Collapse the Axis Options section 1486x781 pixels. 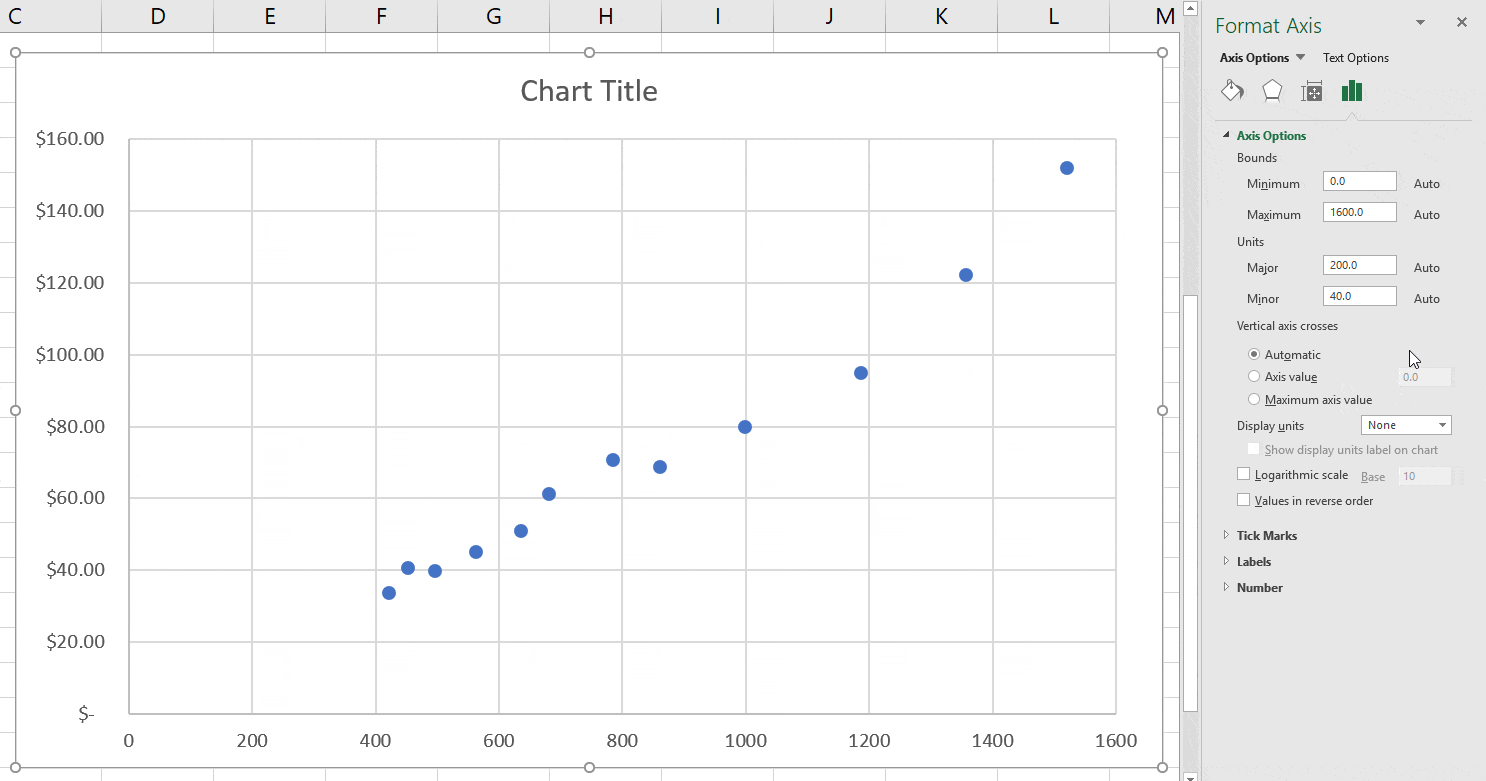coord(1228,135)
